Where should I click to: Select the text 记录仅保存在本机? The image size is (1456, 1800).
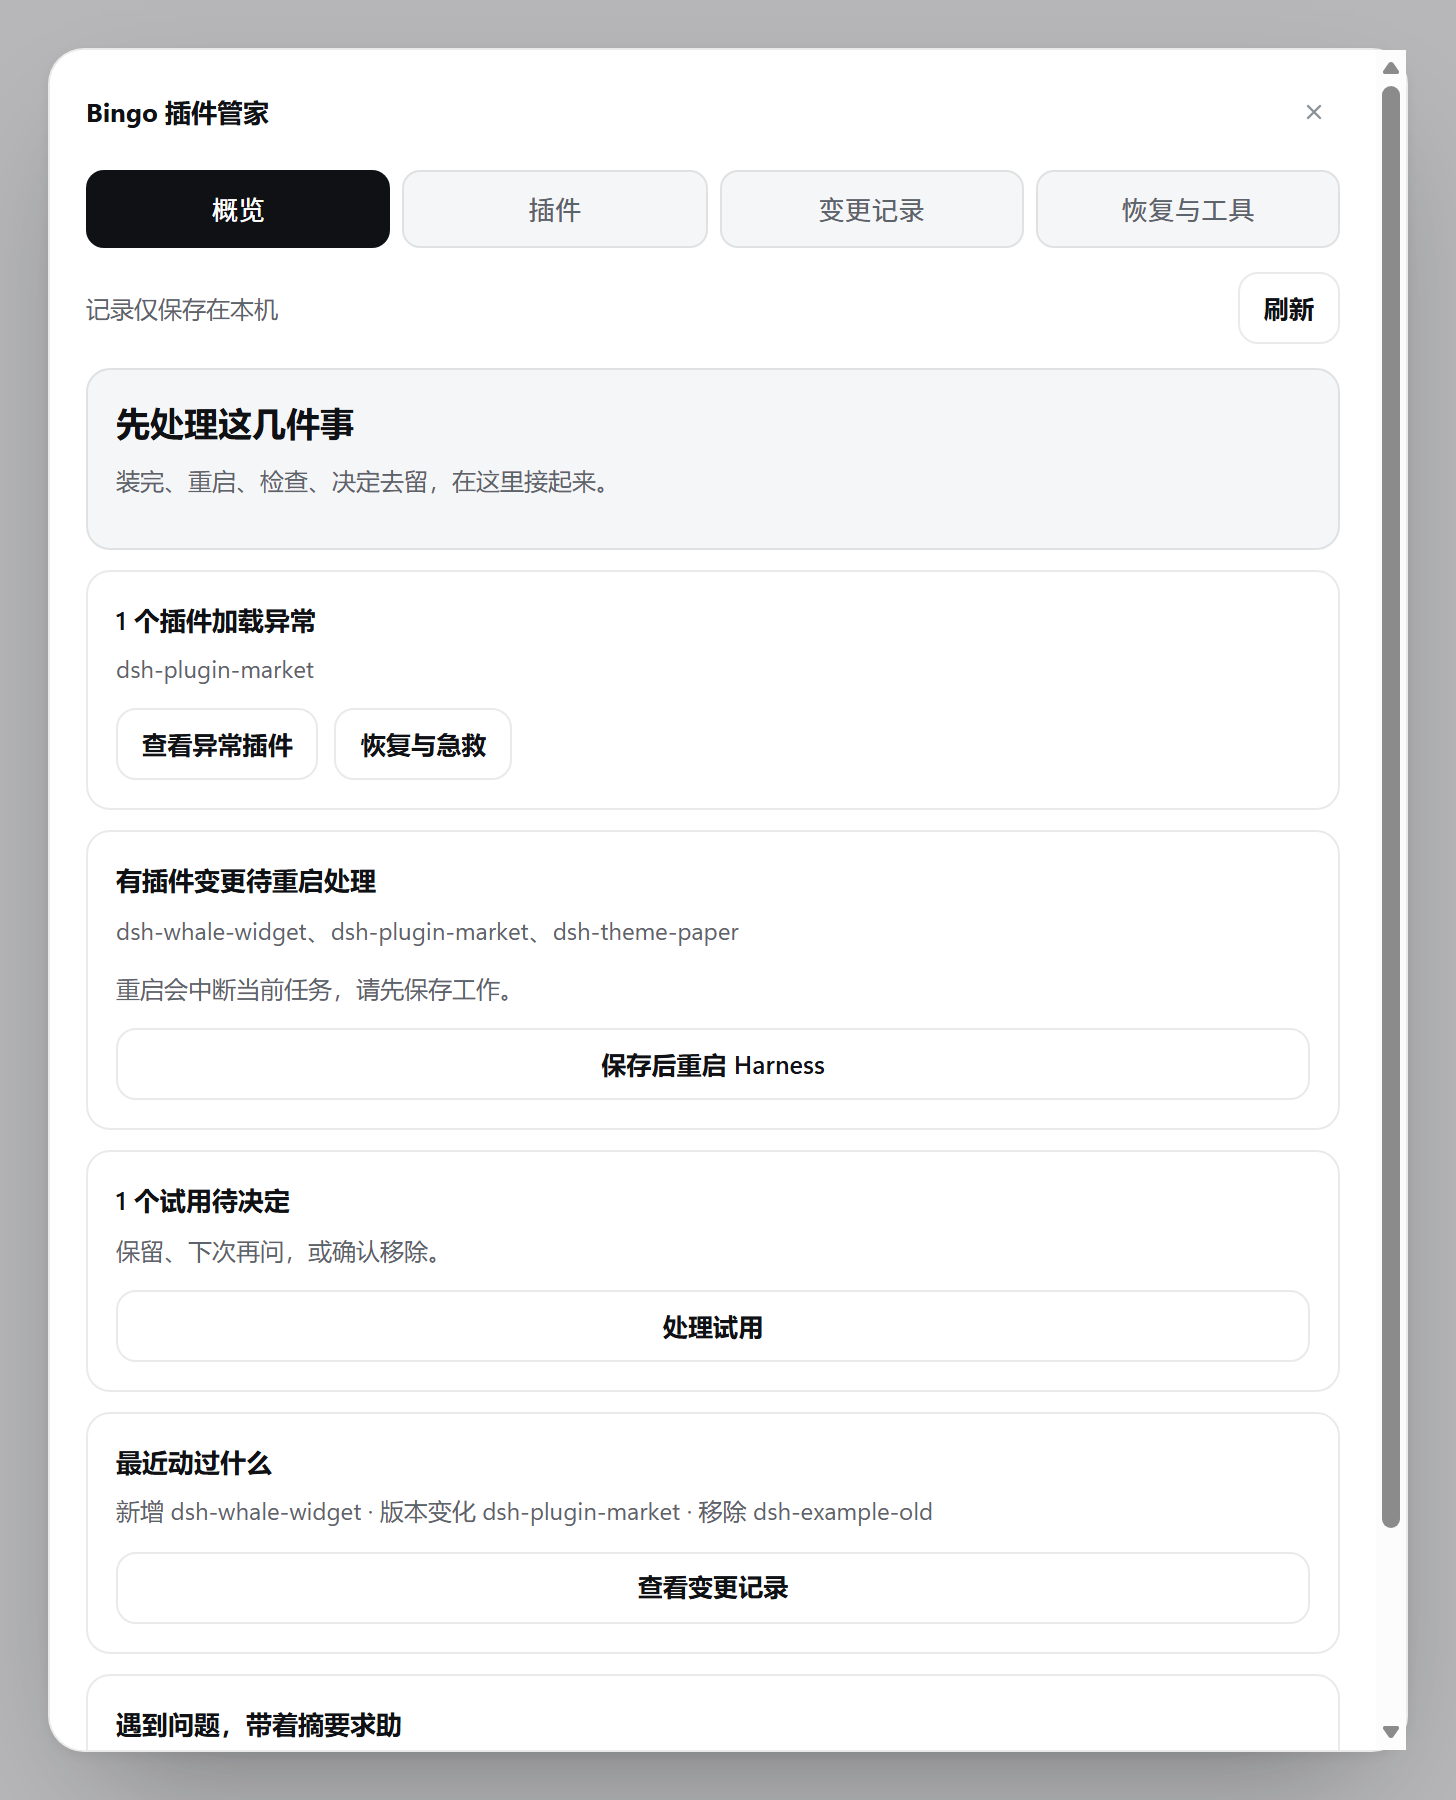[182, 310]
